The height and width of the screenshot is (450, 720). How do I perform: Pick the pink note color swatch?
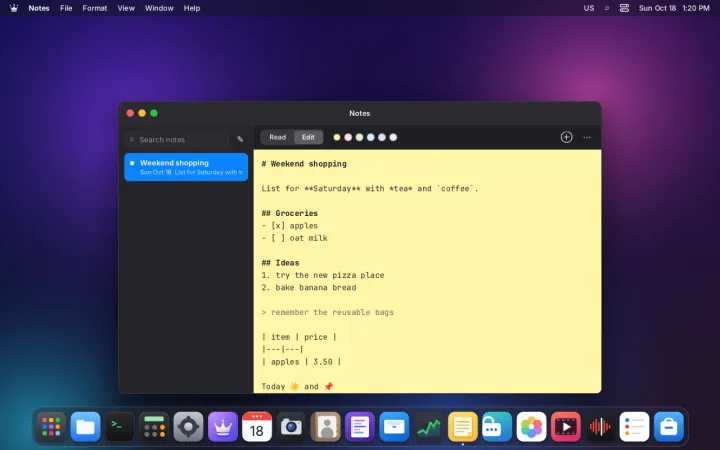348,137
